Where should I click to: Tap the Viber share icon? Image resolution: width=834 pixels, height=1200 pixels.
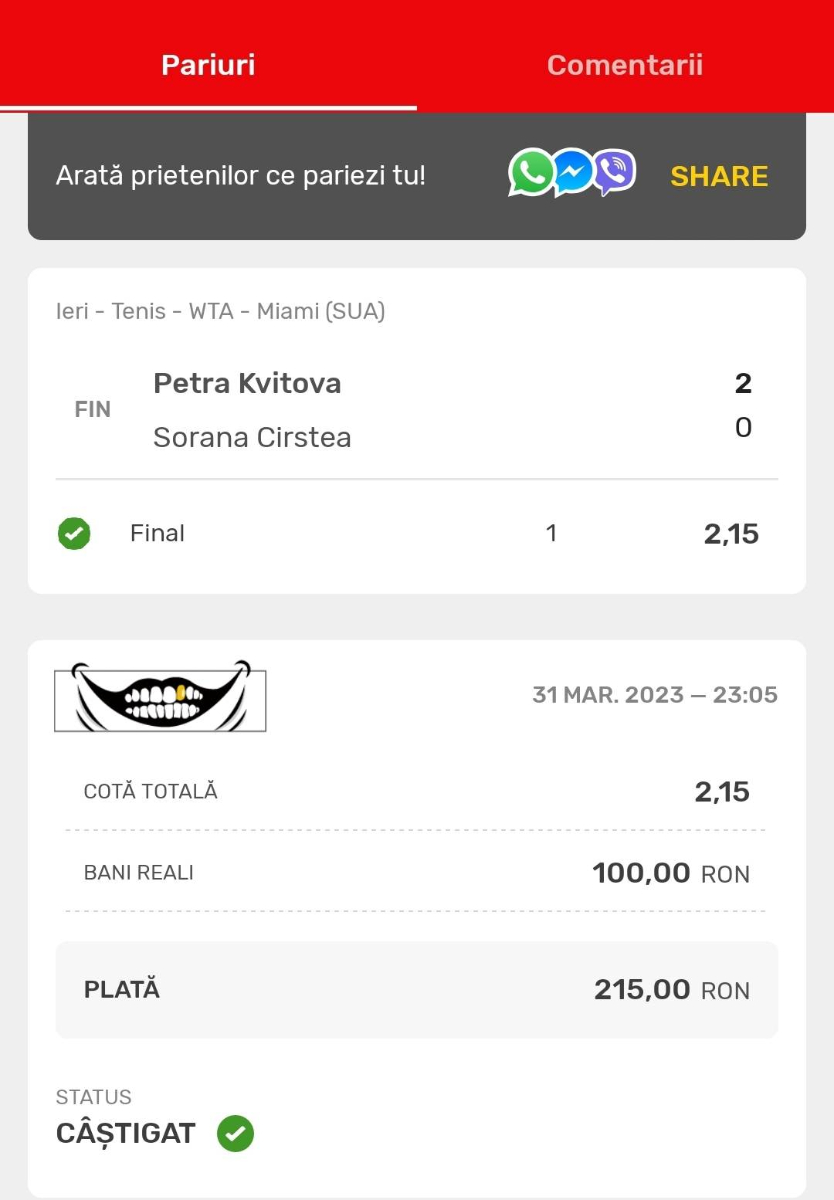614,173
